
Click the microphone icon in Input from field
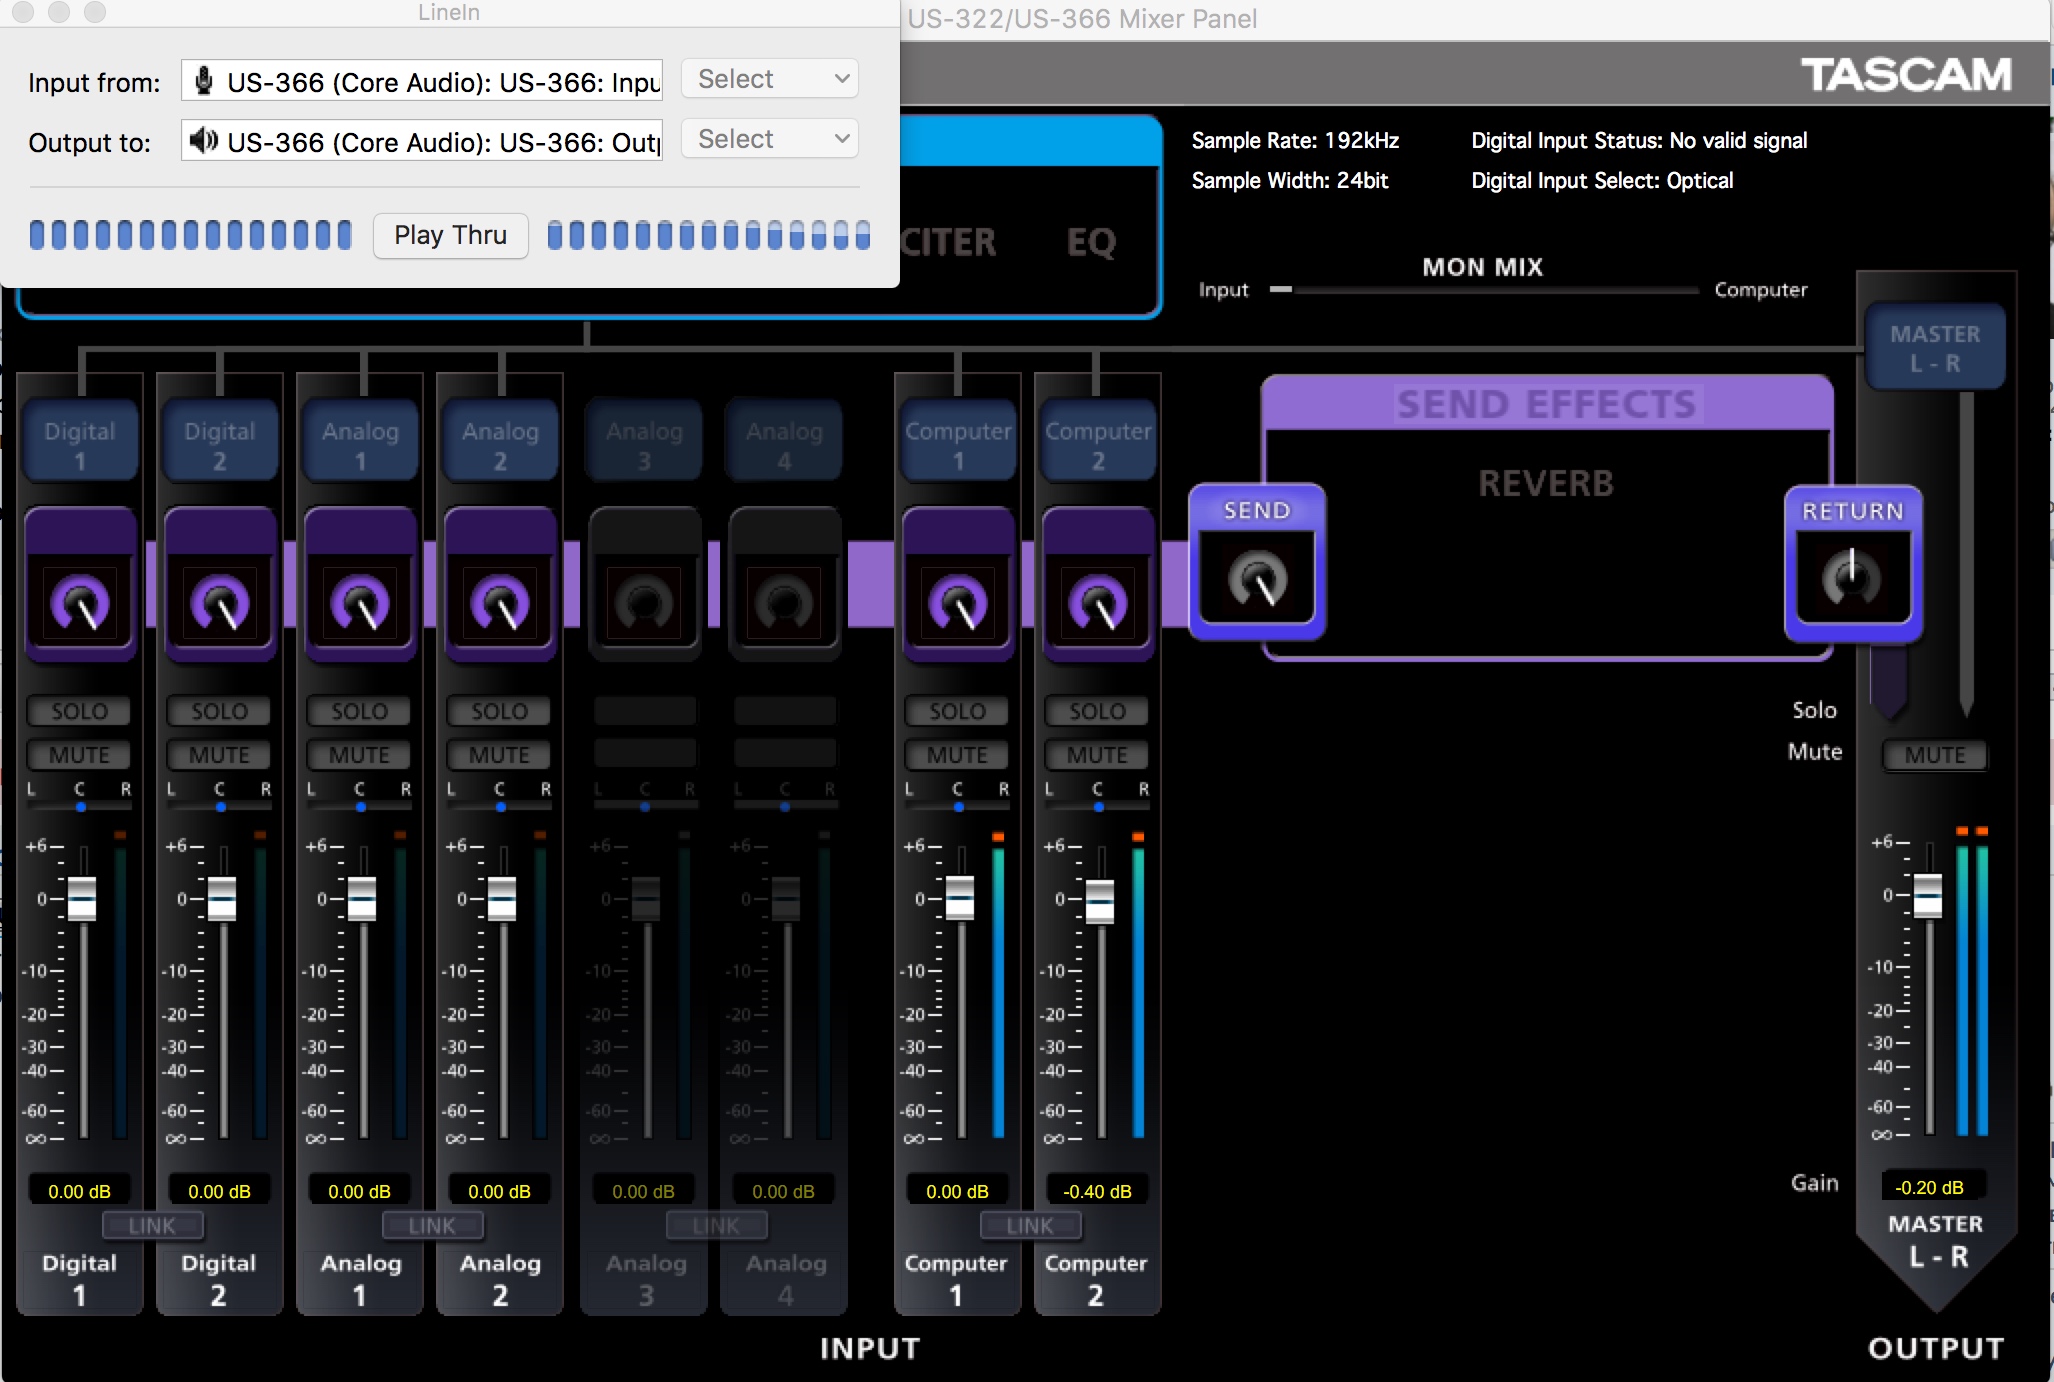point(204,81)
